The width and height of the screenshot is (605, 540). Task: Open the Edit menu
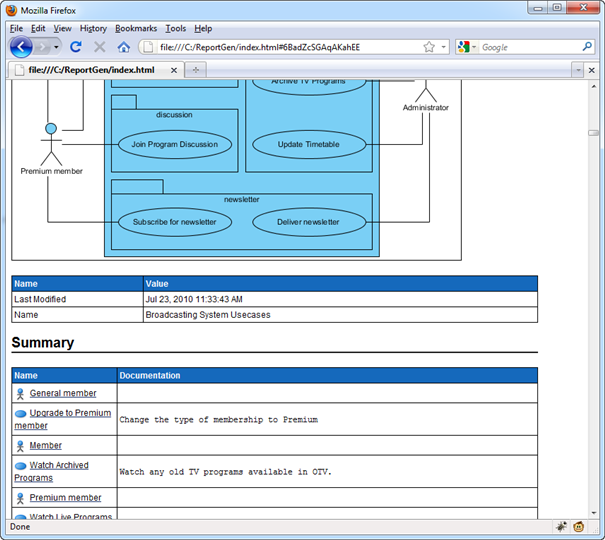[x=38, y=29]
